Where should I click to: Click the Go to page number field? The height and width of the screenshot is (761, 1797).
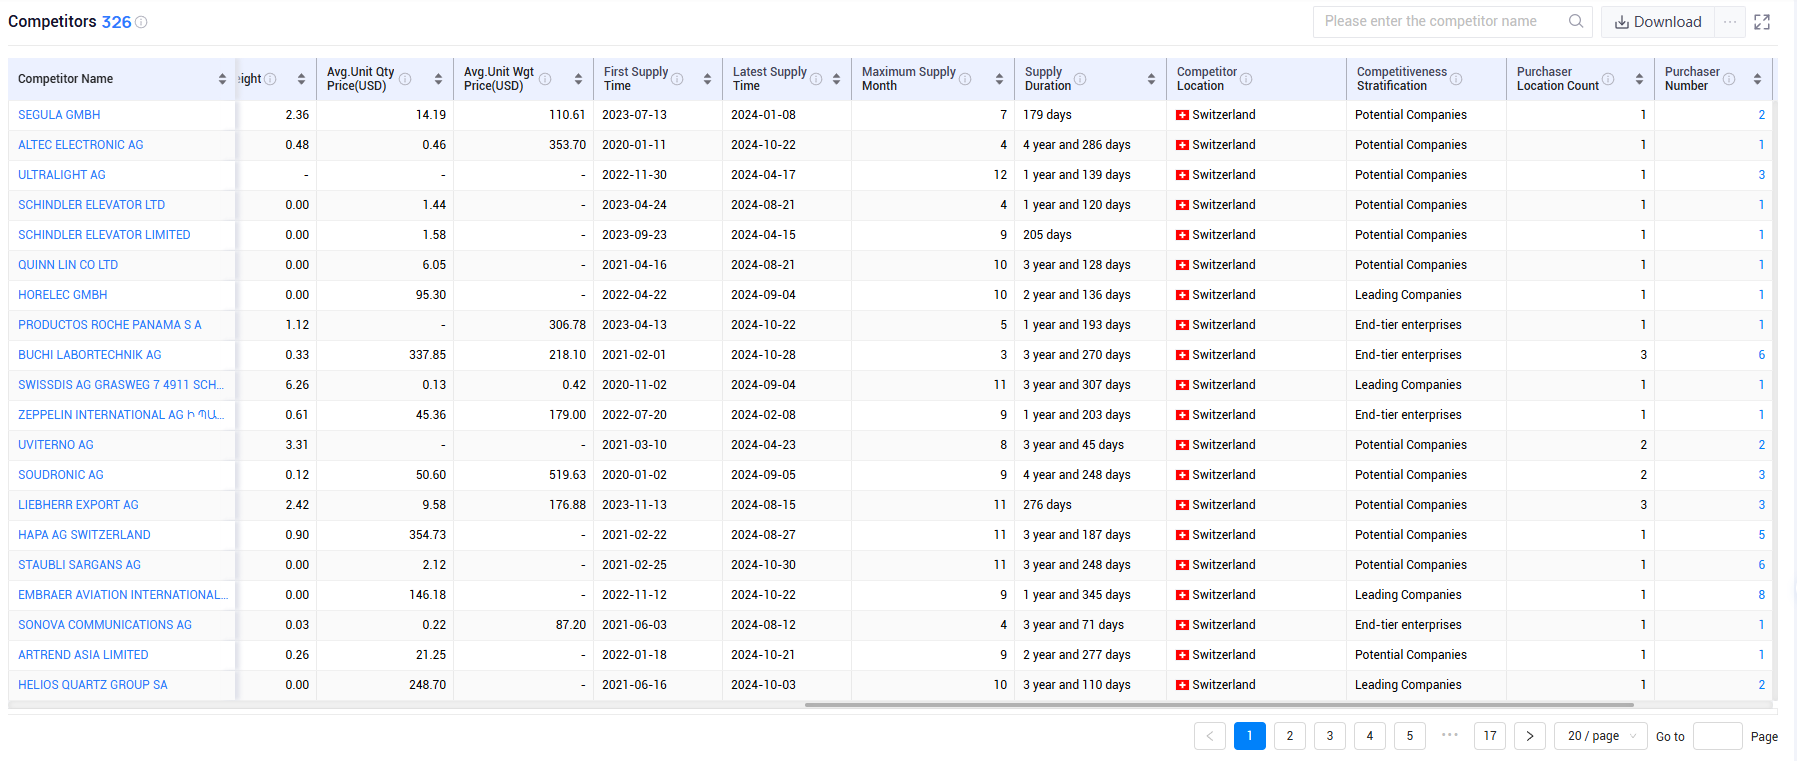point(1718,736)
